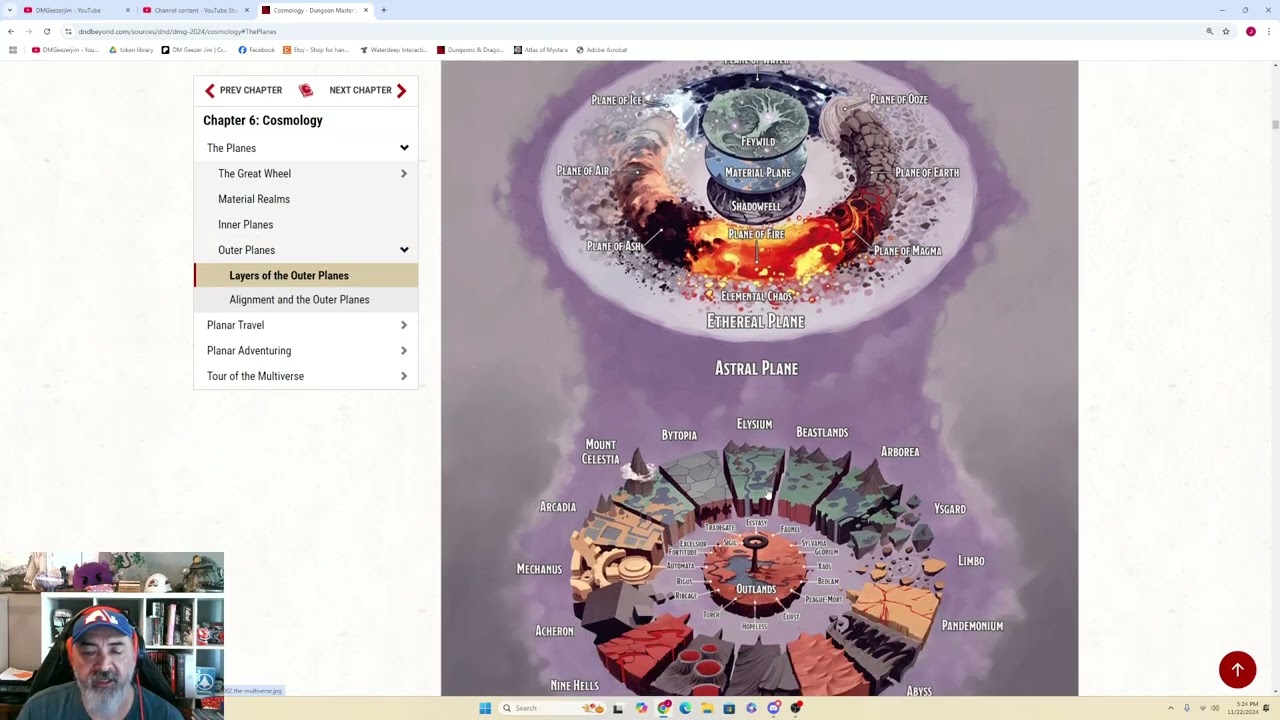Open the tab search dropdown in the tab strip
This screenshot has width=1280, height=720.
click(x=9, y=10)
